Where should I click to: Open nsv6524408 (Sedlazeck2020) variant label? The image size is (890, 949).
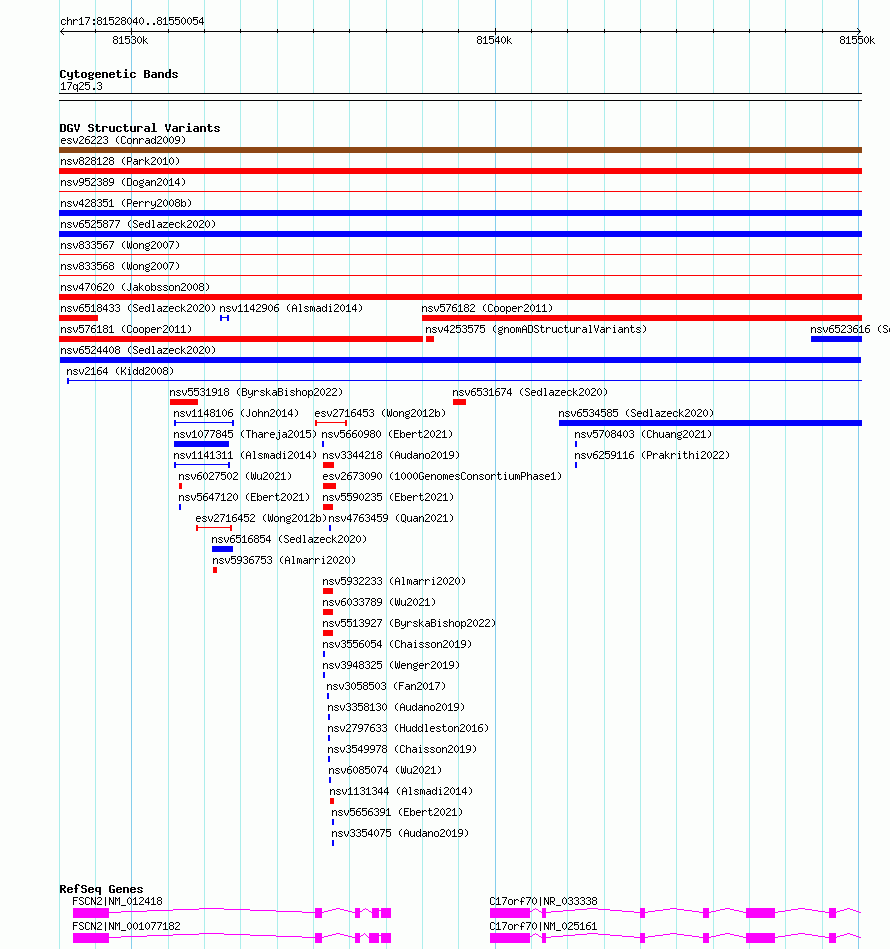pyautogui.click(x=138, y=350)
